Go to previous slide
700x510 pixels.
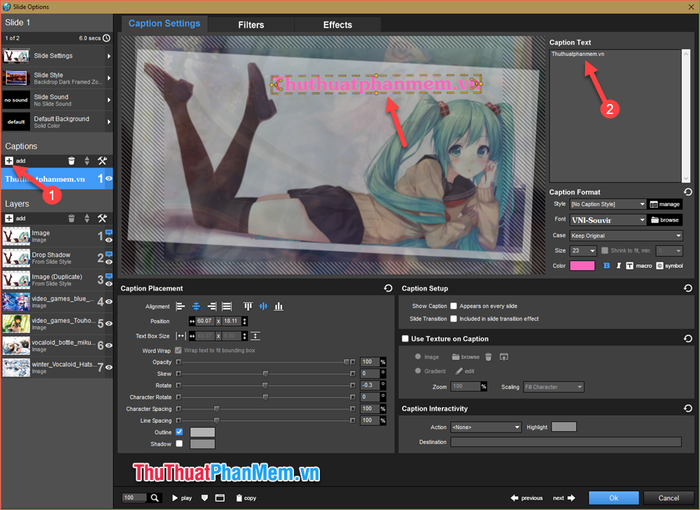point(526,497)
